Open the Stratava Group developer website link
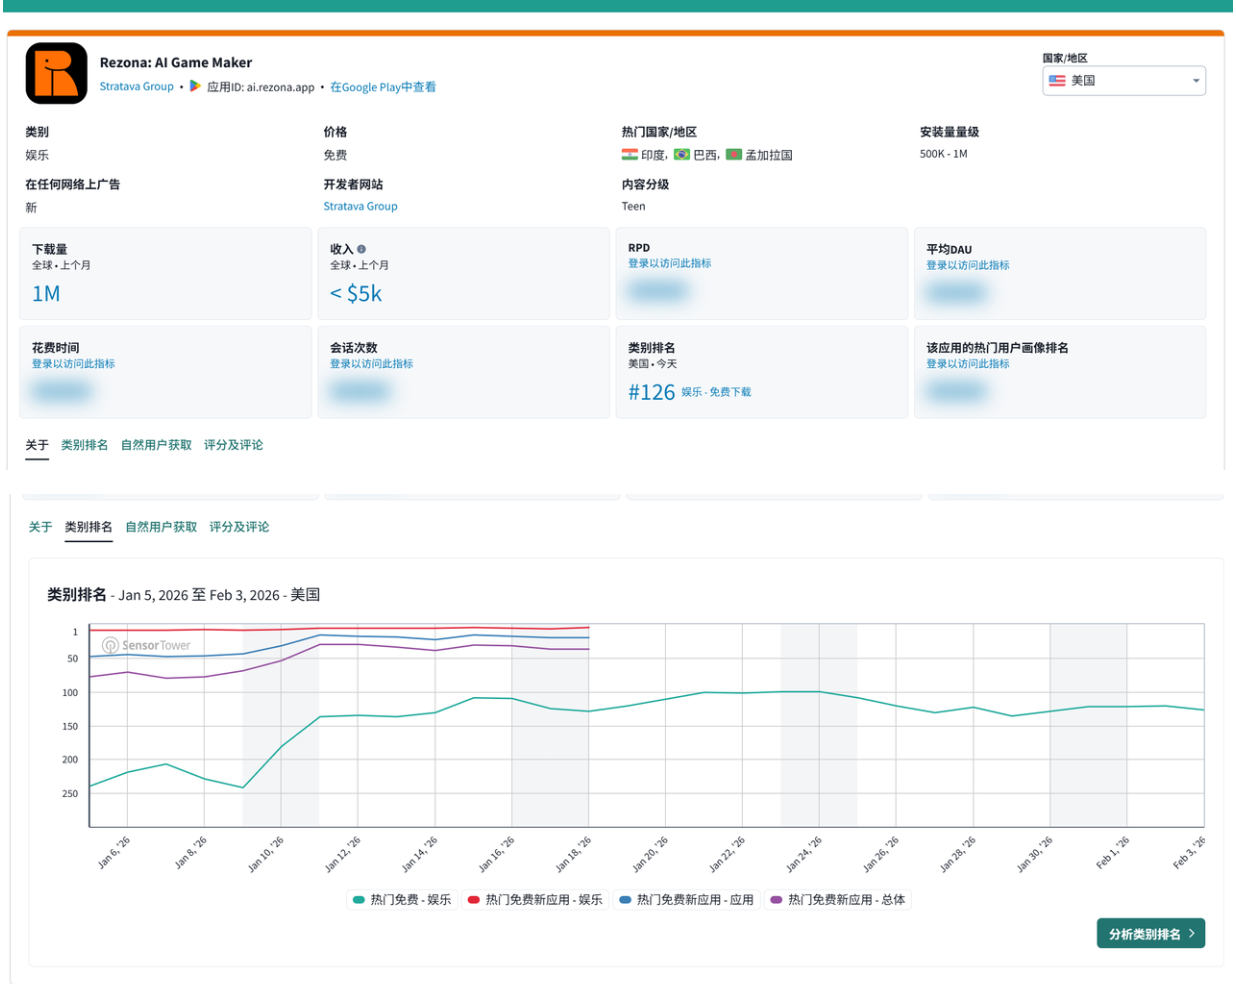 360,206
